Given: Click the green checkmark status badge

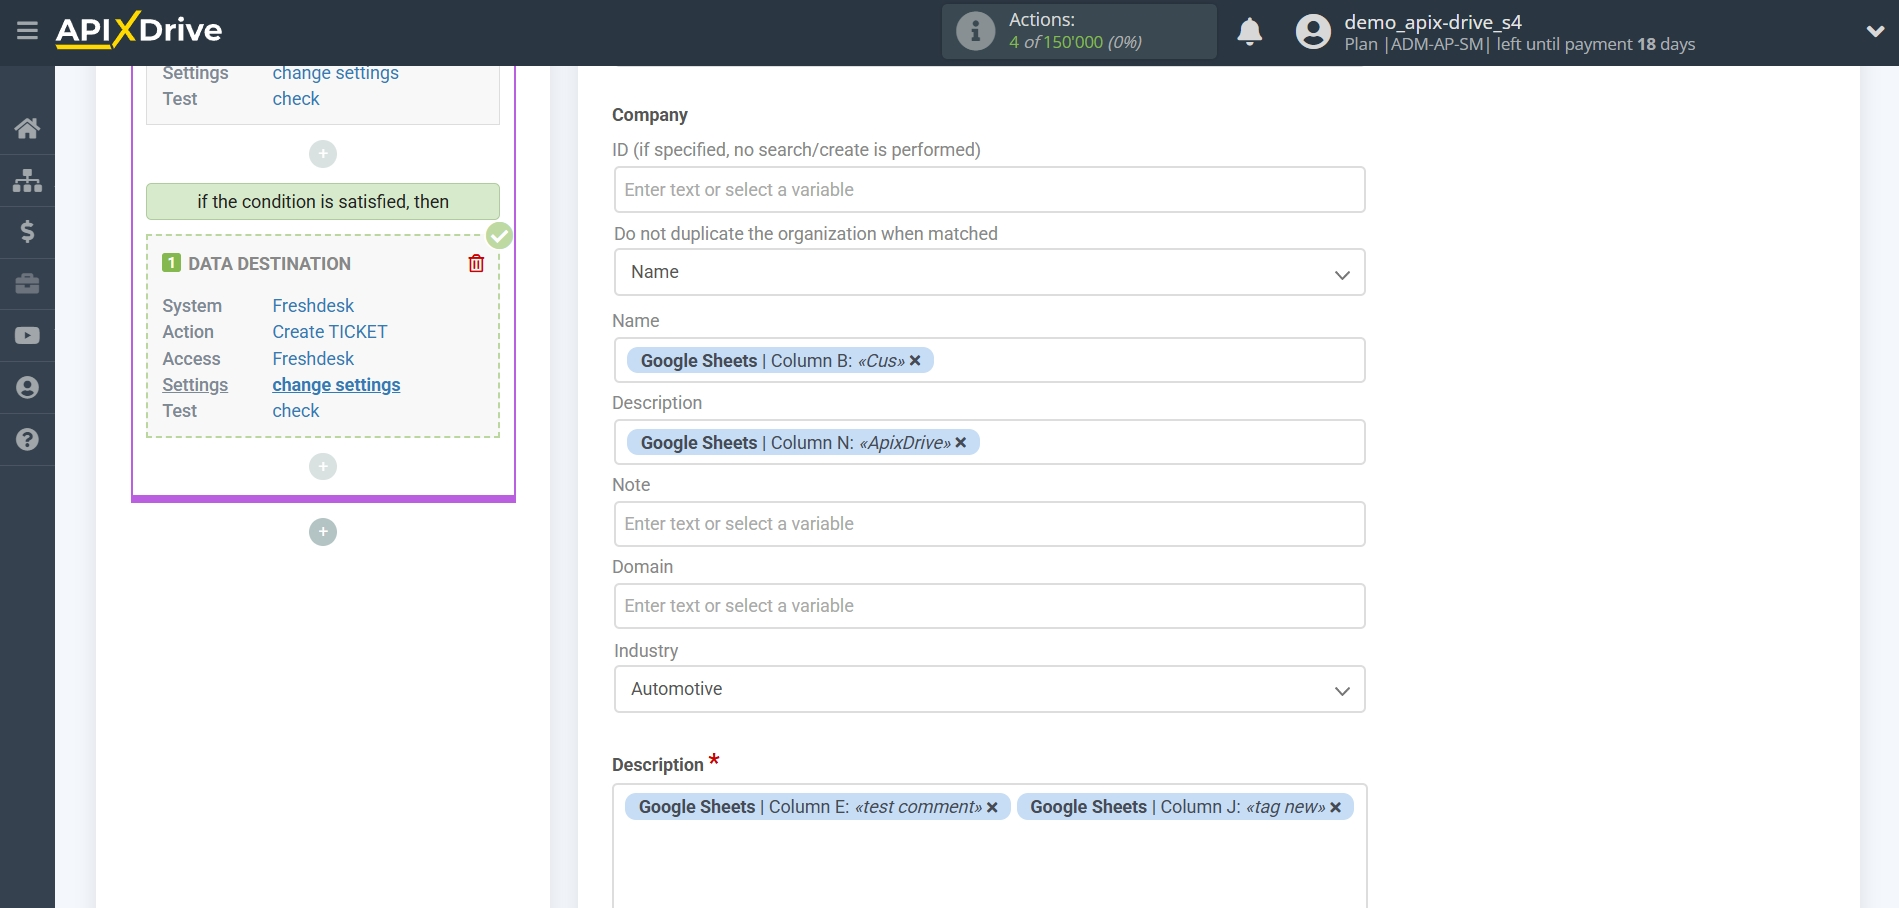Looking at the screenshot, I should click(x=499, y=236).
